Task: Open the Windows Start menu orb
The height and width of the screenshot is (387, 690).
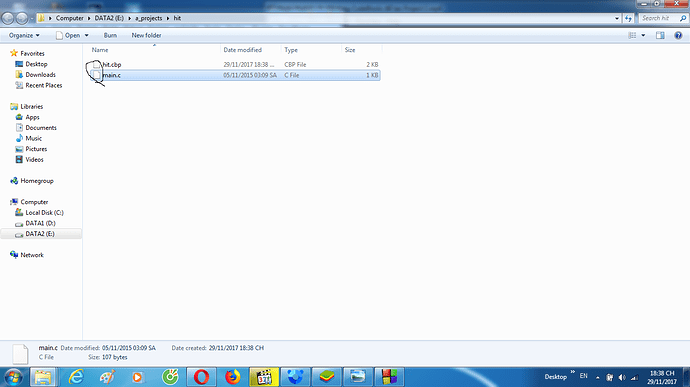Action: click(x=13, y=377)
